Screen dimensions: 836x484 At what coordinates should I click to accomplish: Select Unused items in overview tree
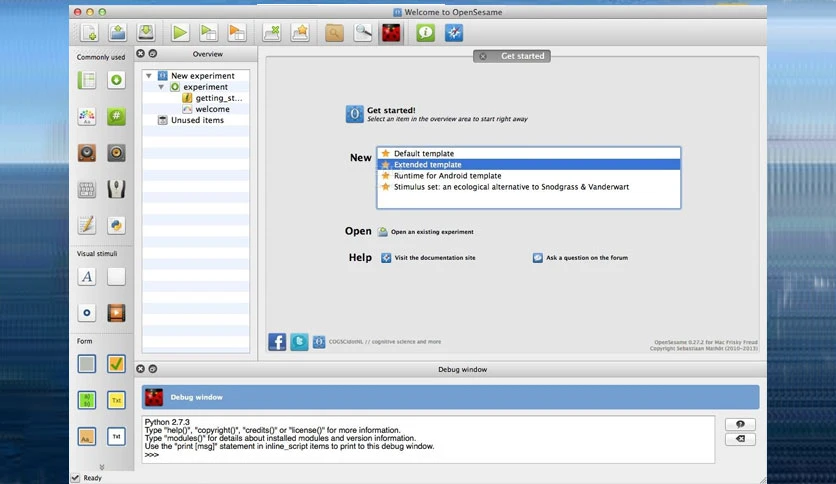click(x=197, y=120)
